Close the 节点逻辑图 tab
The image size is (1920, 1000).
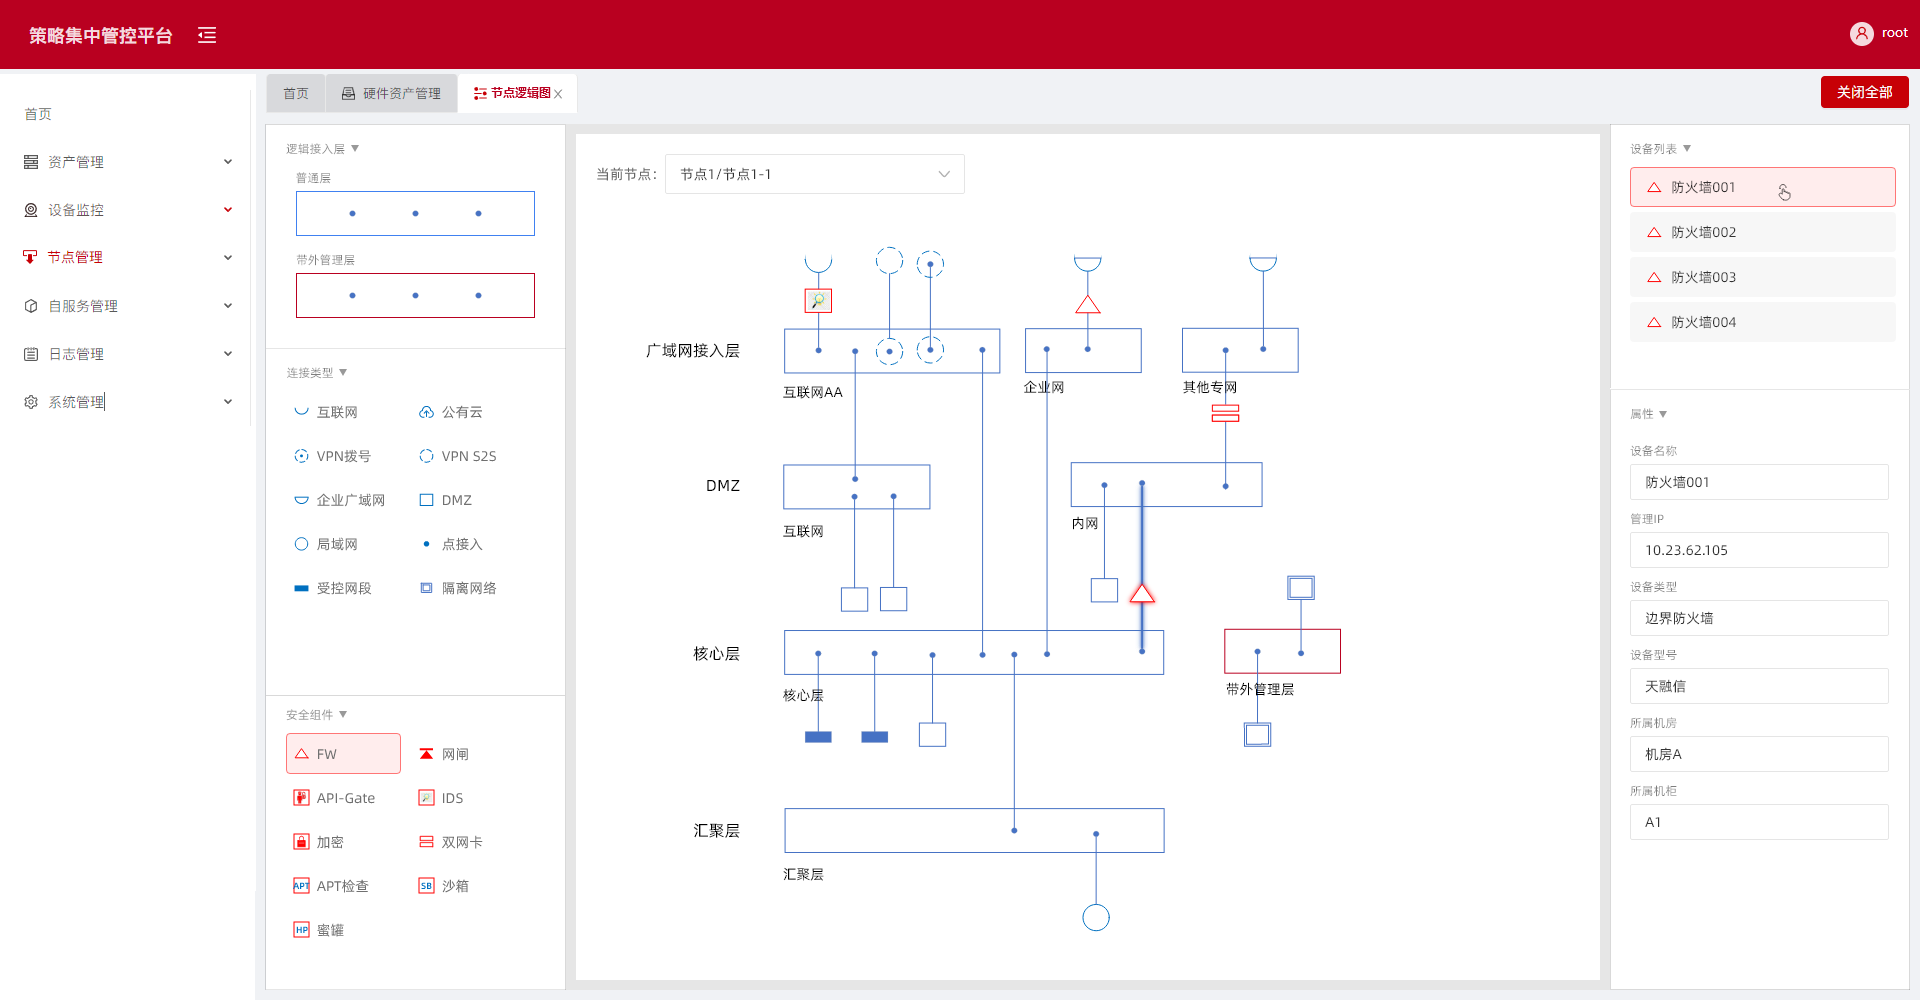click(559, 94)
